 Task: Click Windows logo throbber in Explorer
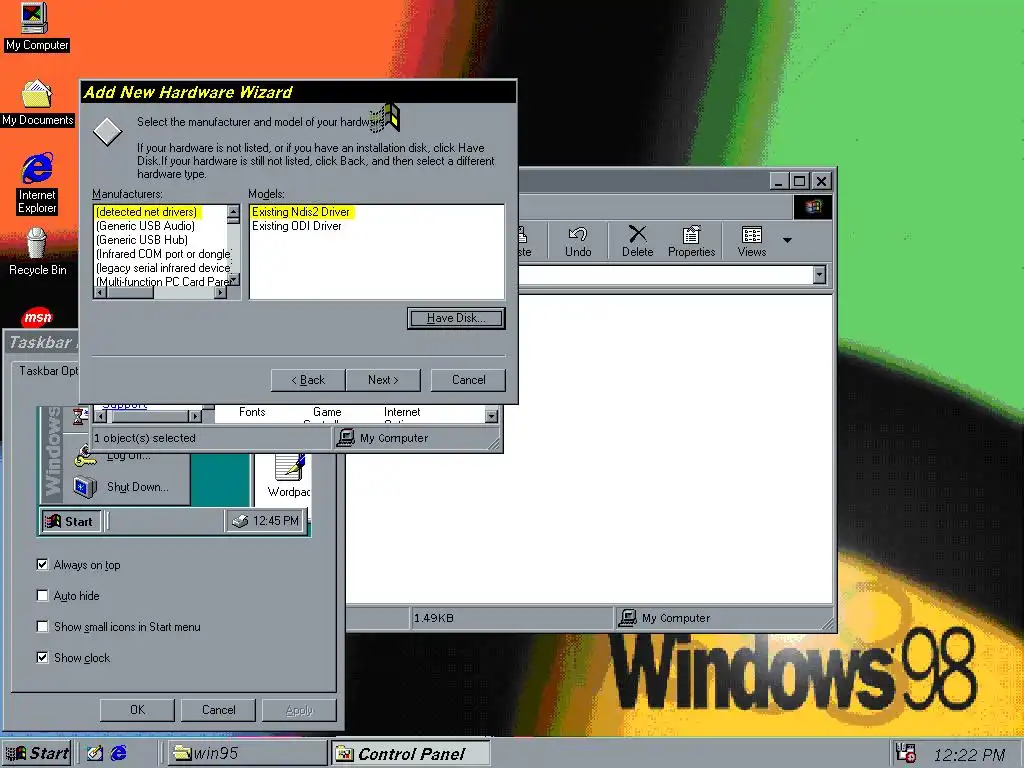pyautogui.click(x=813, y=207)
